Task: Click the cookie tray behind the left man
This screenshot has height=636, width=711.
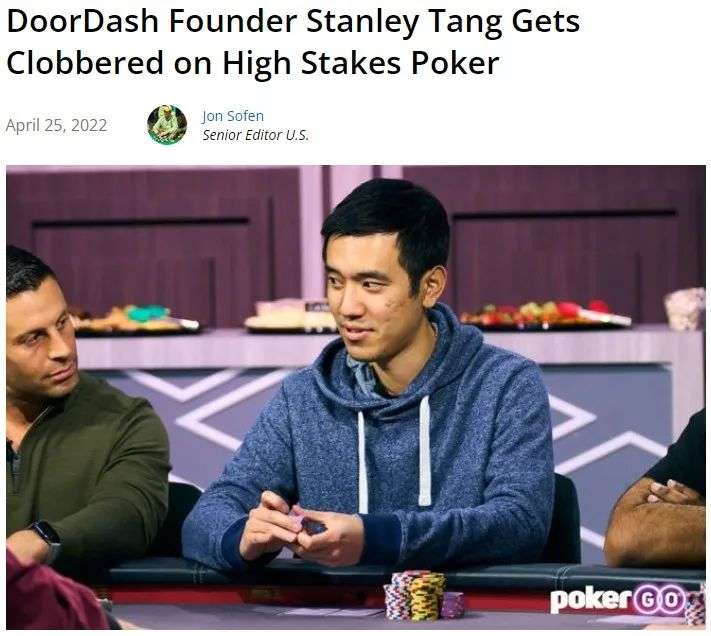Action: point(134,319)
